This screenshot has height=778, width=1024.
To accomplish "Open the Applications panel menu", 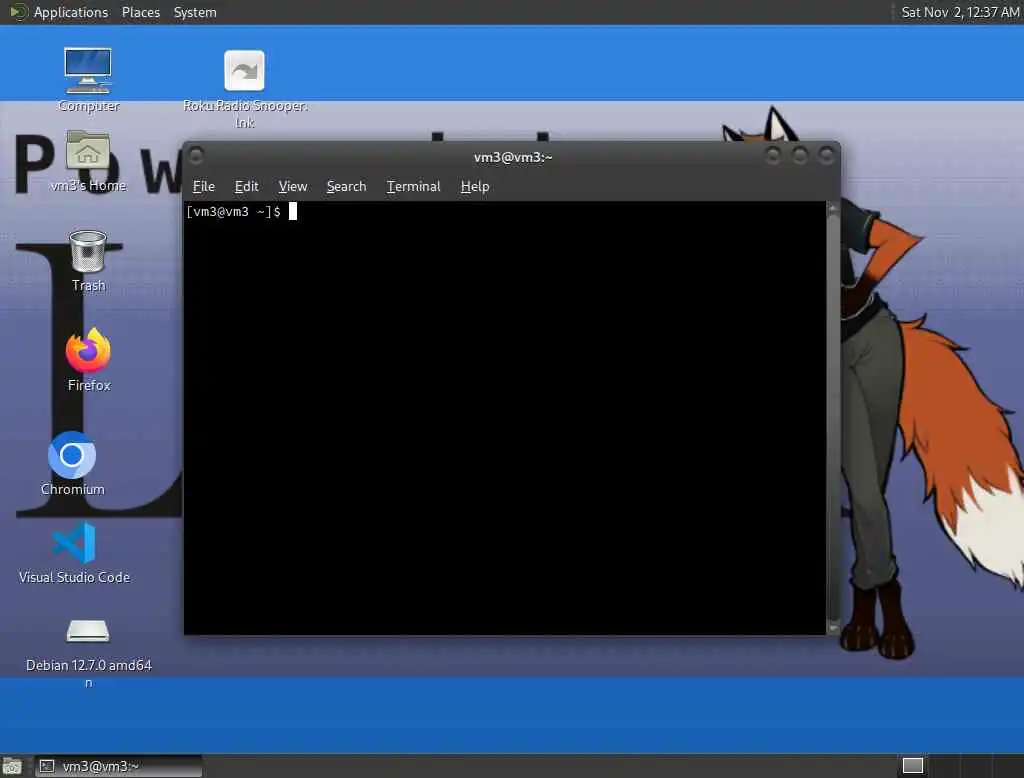I will [x=71, y=12].
